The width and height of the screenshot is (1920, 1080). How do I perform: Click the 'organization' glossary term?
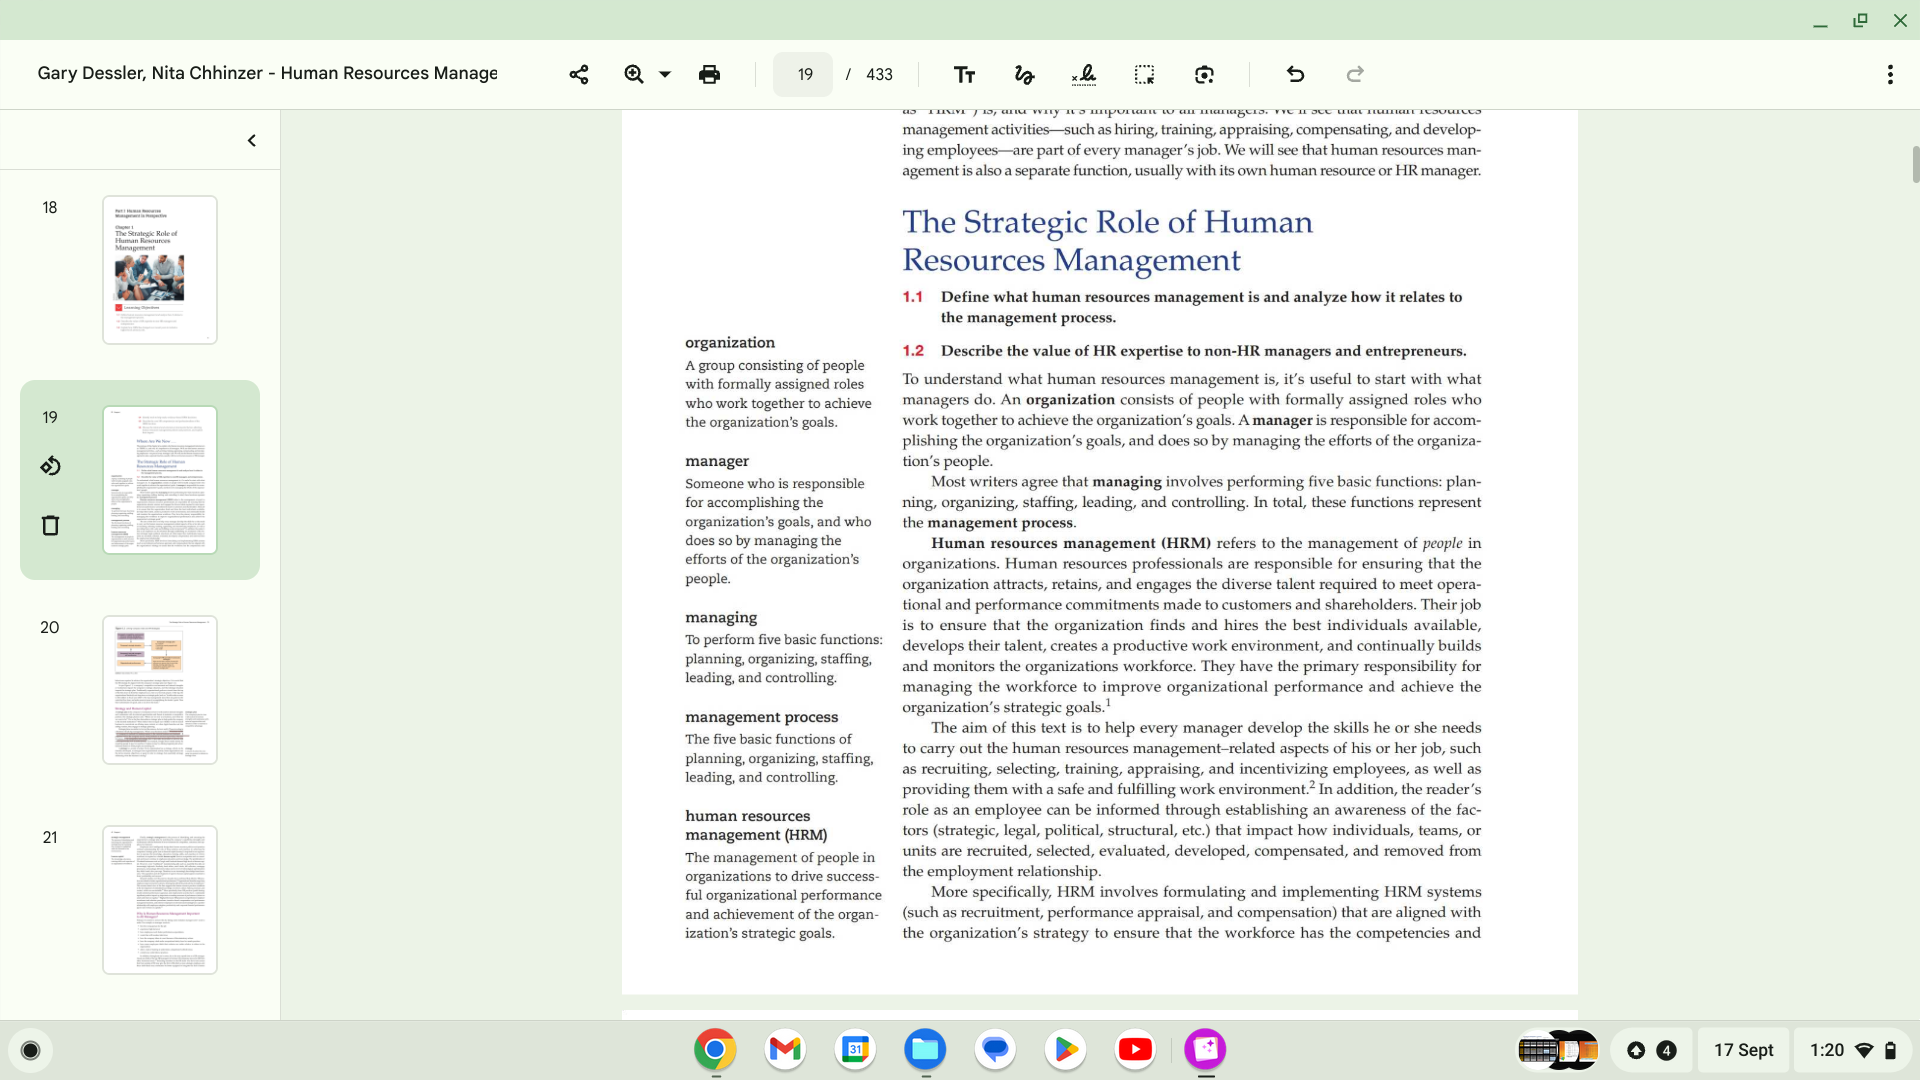coord(730,342)
